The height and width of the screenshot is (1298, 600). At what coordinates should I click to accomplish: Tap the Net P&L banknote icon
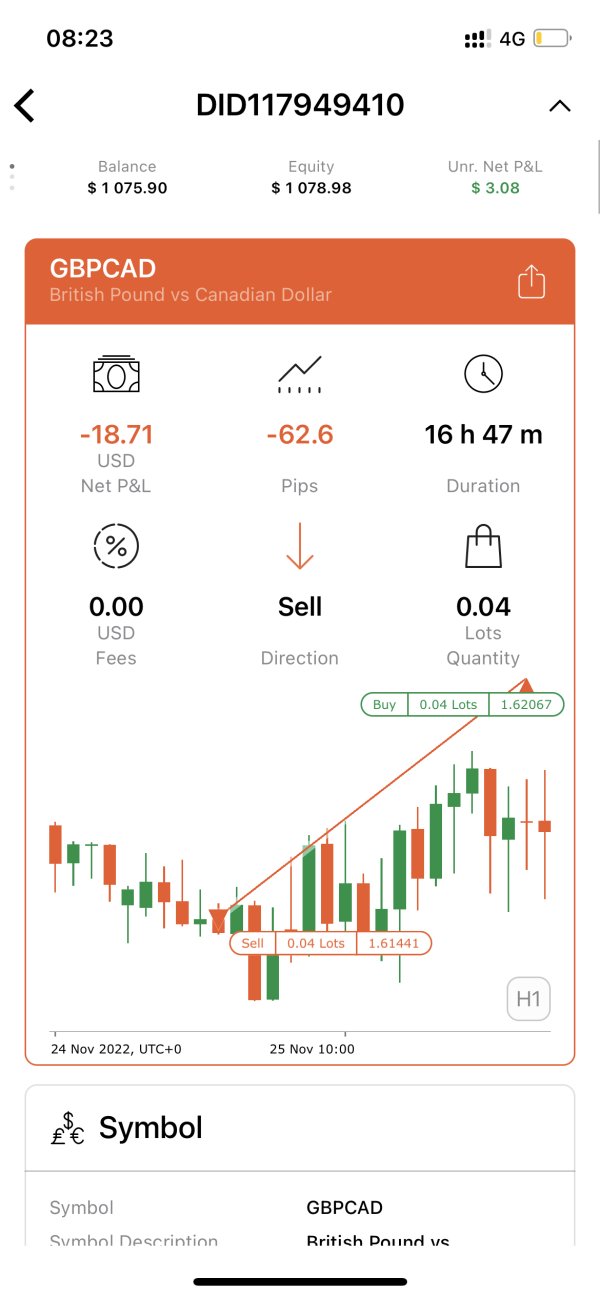coord(116,374)
